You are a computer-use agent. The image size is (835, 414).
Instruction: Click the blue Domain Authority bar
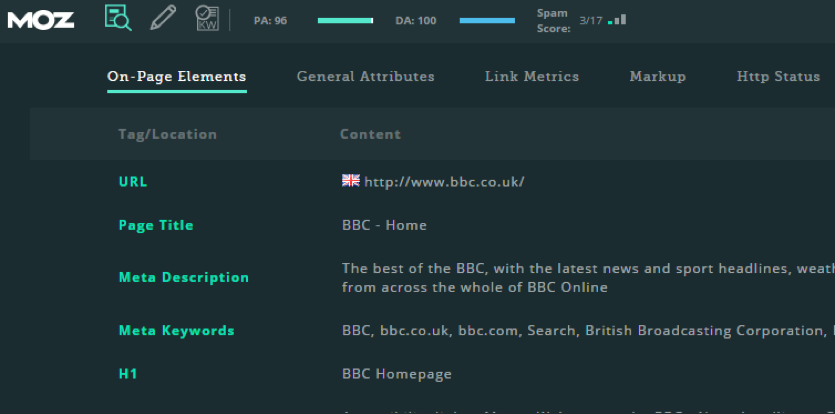487,20
